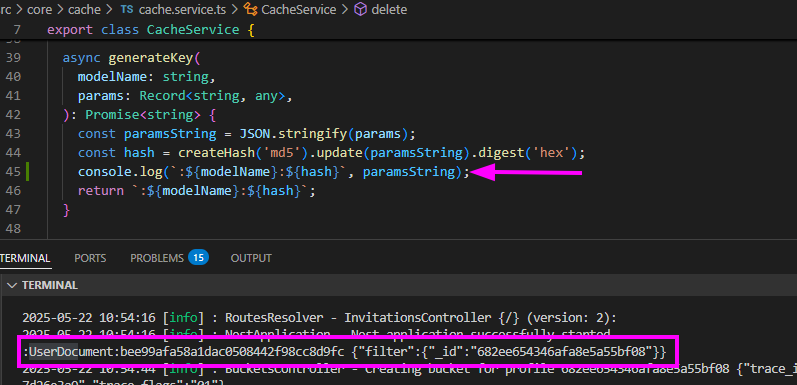Click the BucketsController log line in terminal

coord(410,370)
